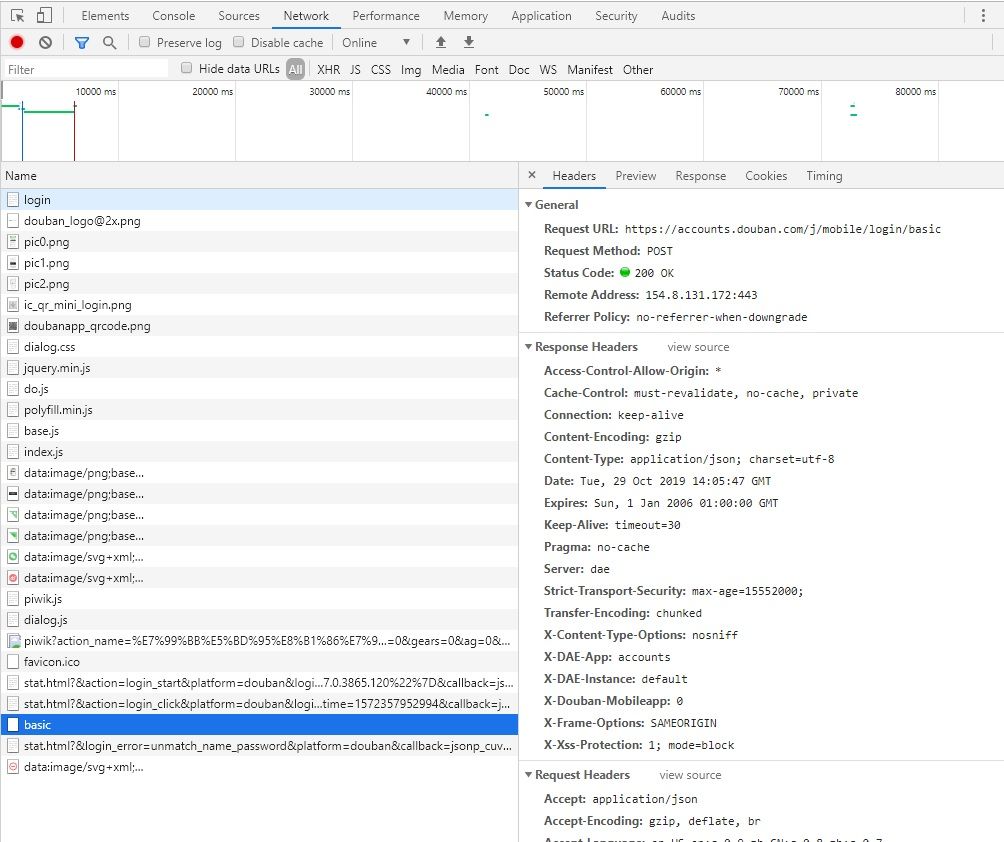1004x842 pixels.
Task: Click the file icon beside piwik.js
Action: pyautogui.click(x=13, y=599)
